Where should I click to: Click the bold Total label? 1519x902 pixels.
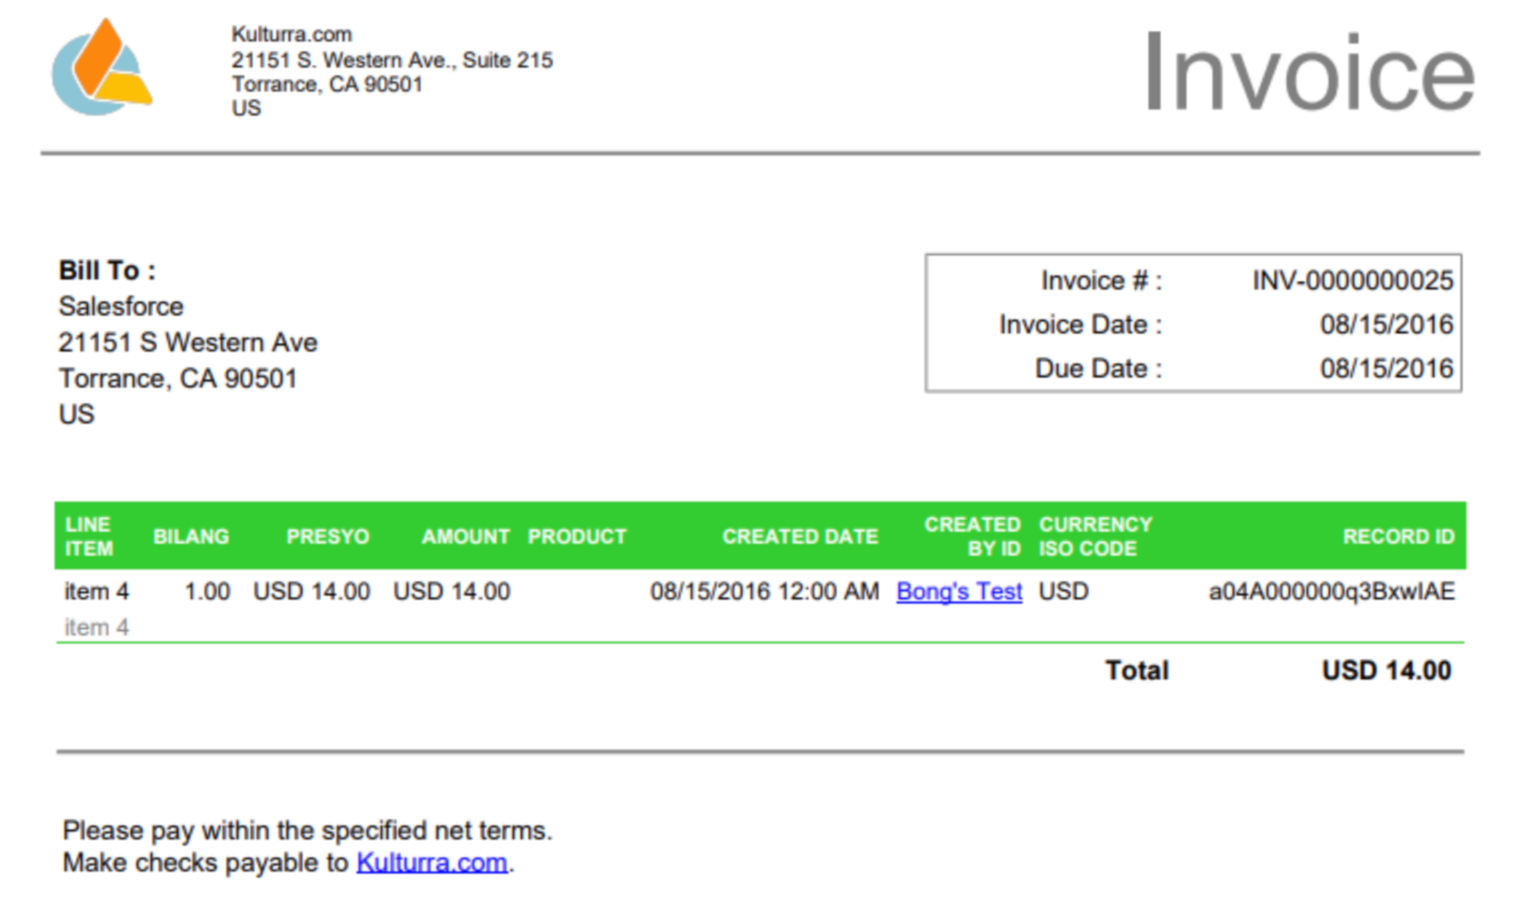(x=1137, y=670)
